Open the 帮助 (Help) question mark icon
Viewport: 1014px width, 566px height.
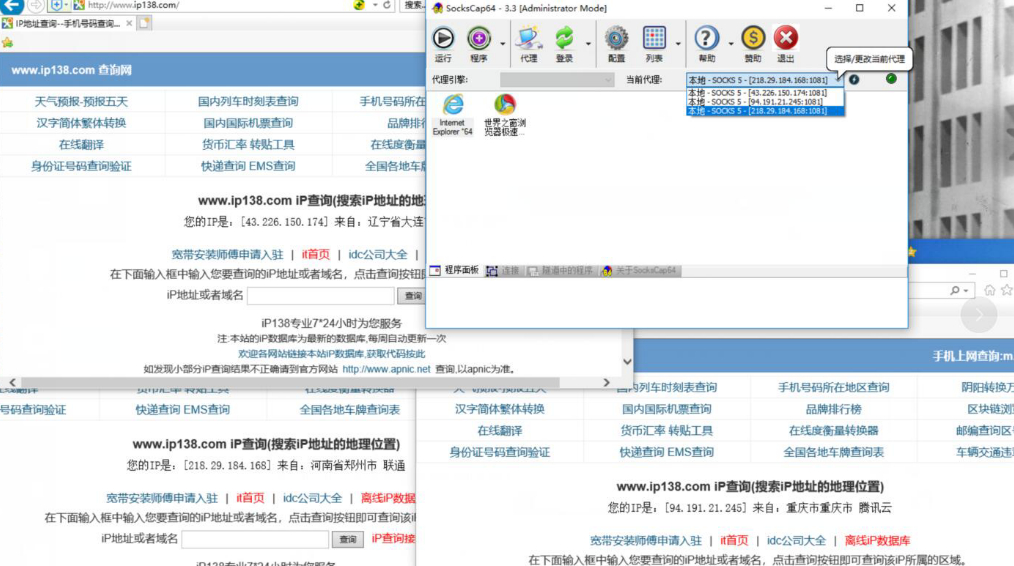[x=706, y=38]
